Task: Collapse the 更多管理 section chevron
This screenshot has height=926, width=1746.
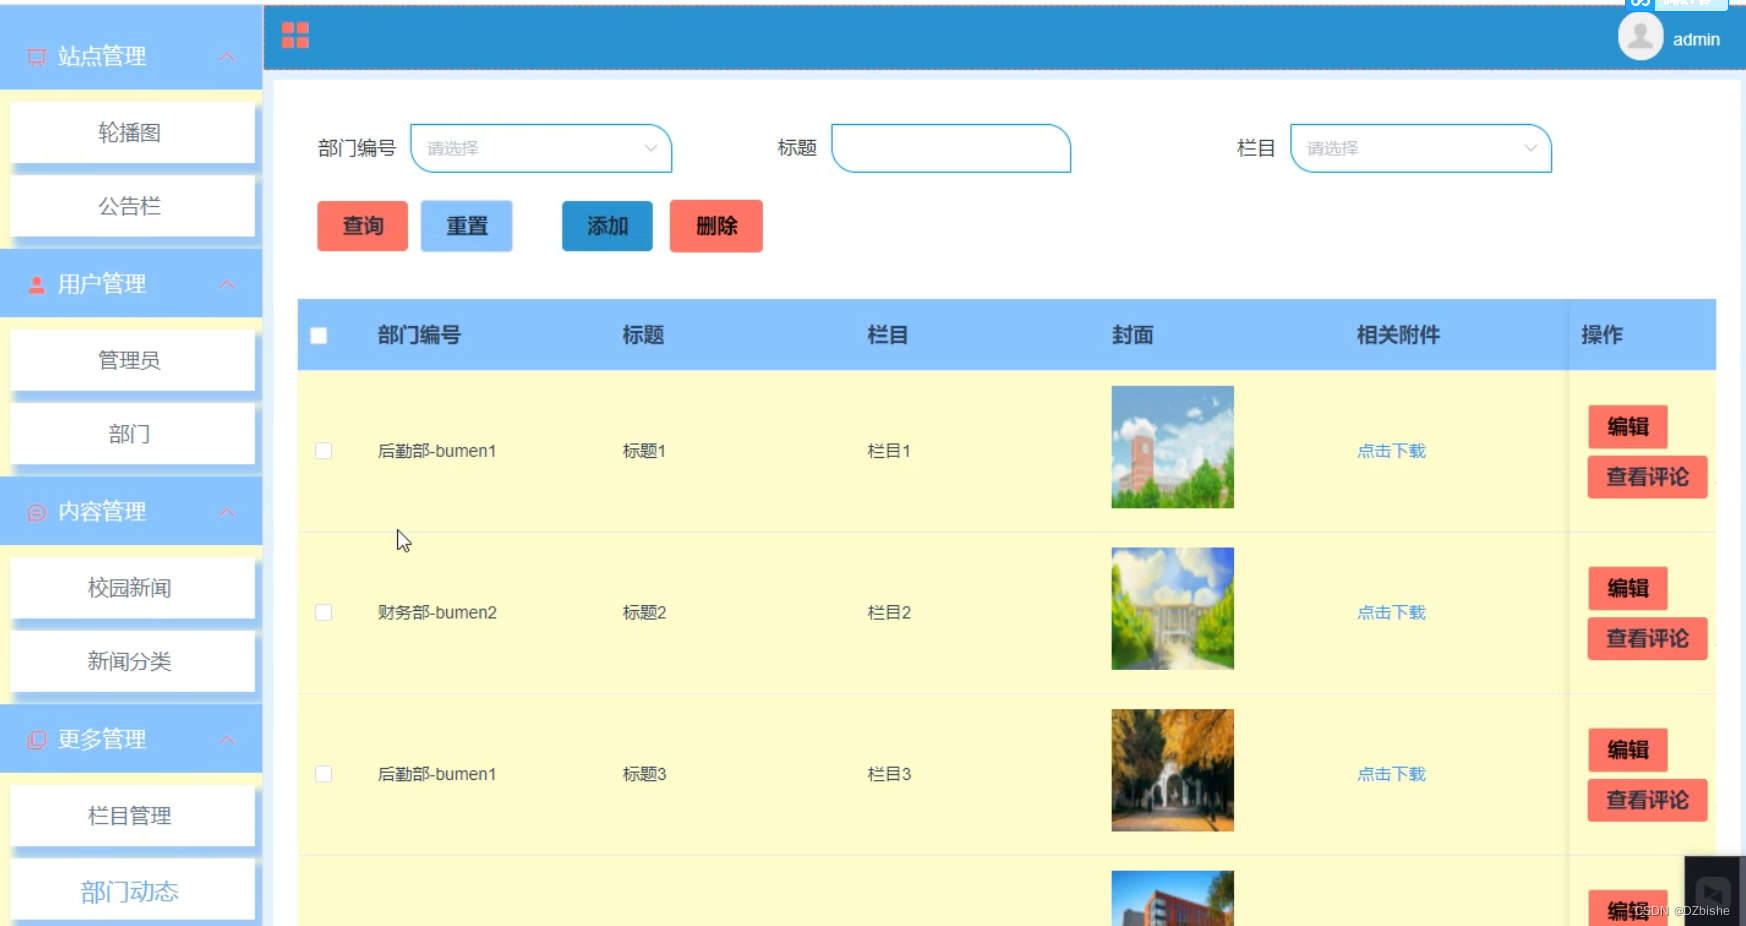Action: [227, 740]
